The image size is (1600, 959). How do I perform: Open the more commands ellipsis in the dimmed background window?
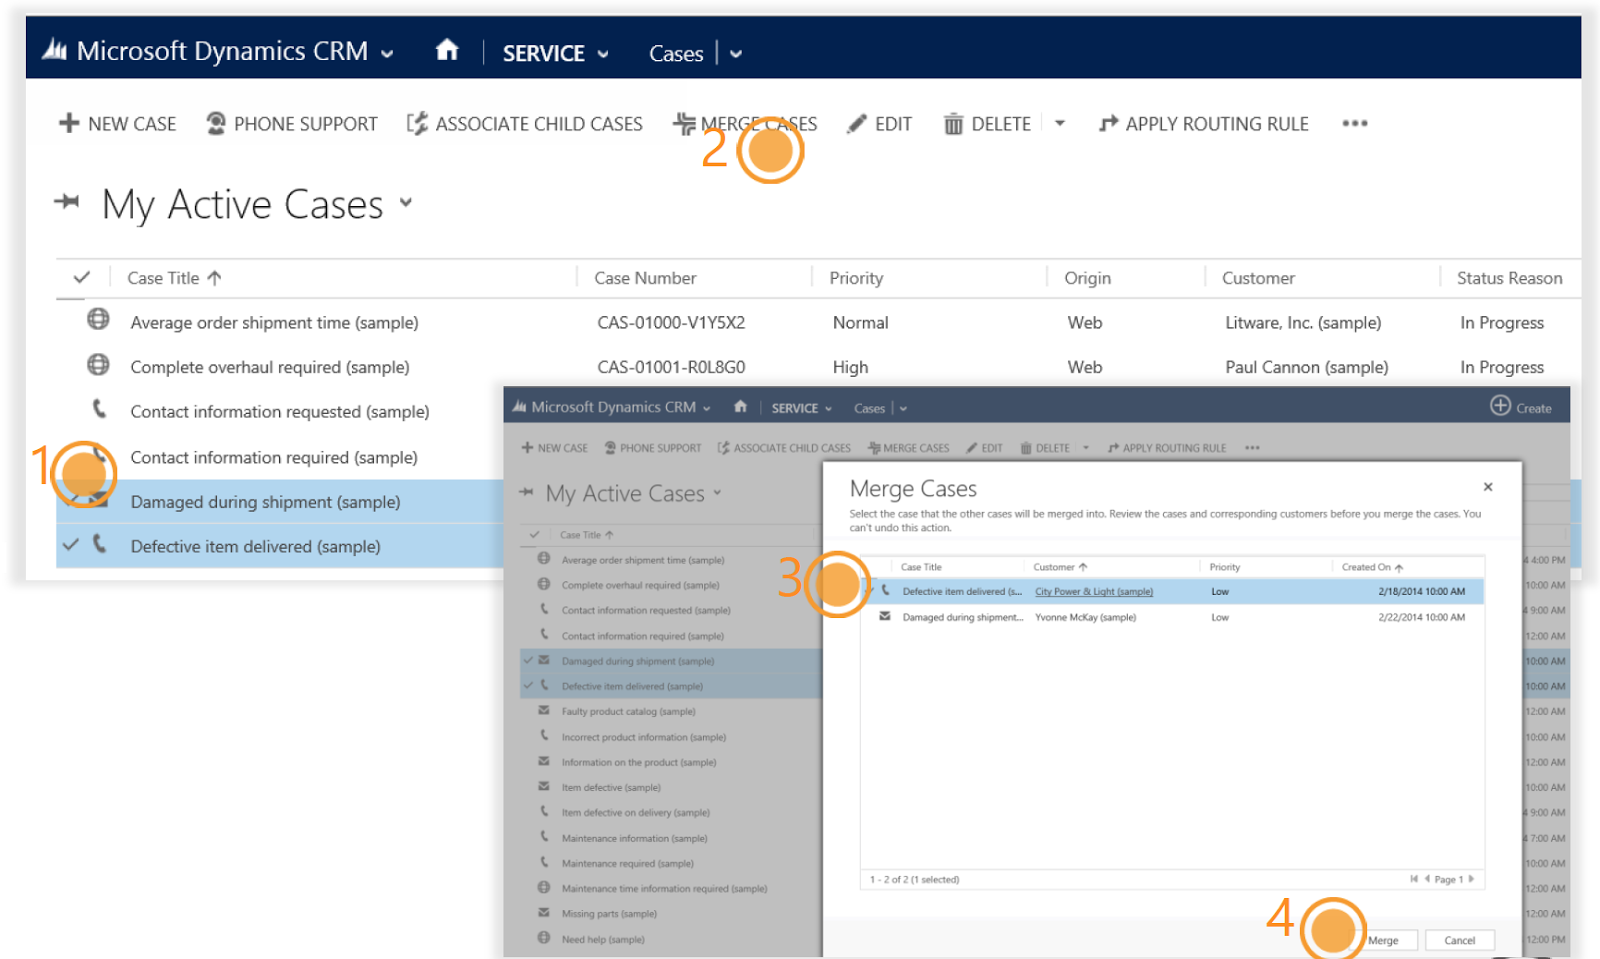[1252, 448]
